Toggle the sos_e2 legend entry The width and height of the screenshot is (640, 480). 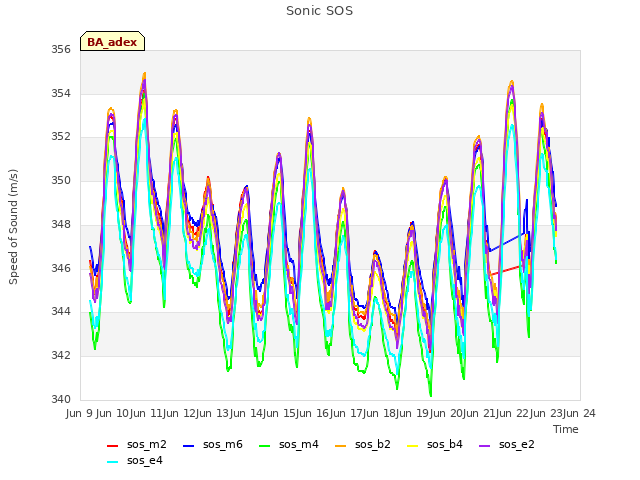[x=507, y=444]
